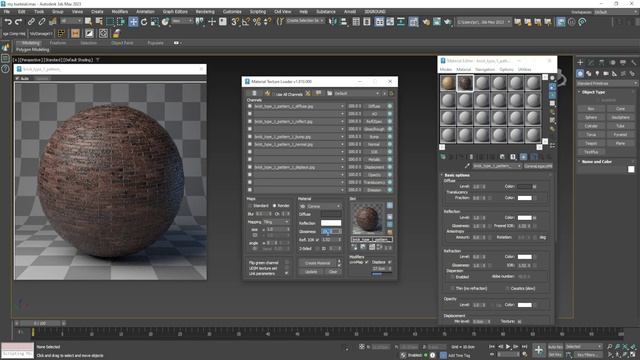This screenshot has height=360, width=640.
Task: Open Material menu in Material Editor
Action: pos(464,69)
